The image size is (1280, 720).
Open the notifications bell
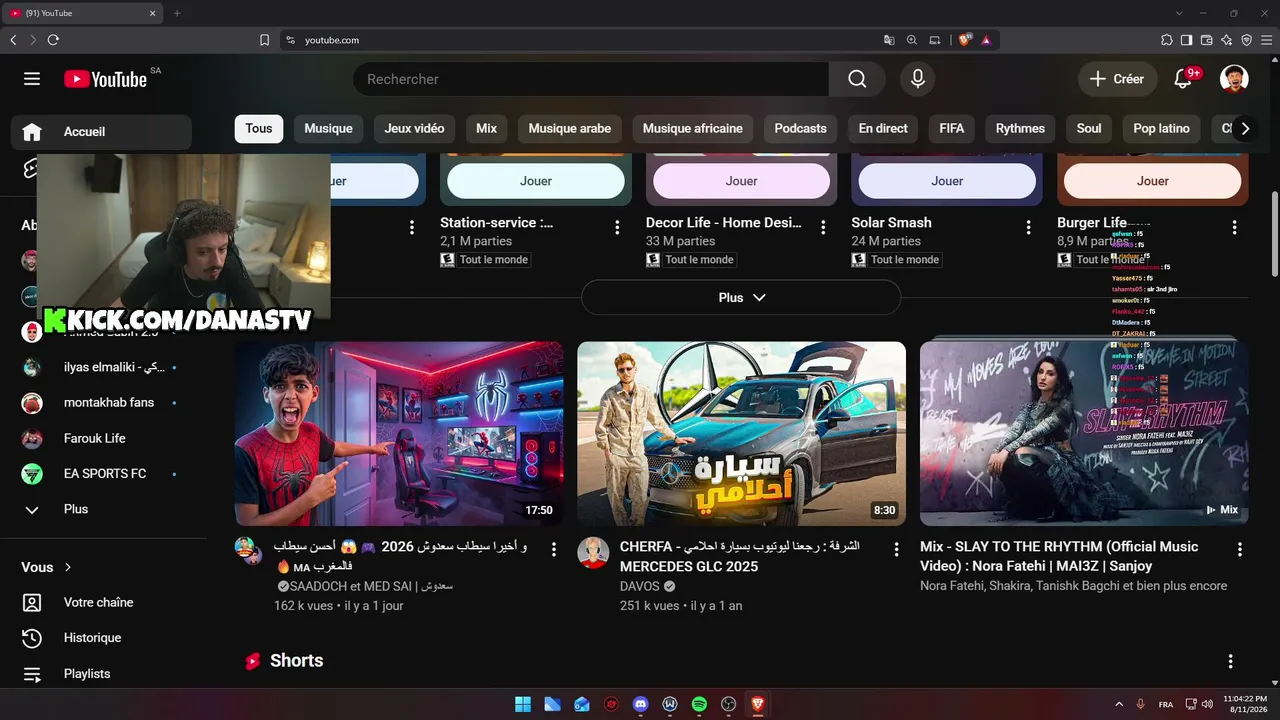pos(1184,79)
